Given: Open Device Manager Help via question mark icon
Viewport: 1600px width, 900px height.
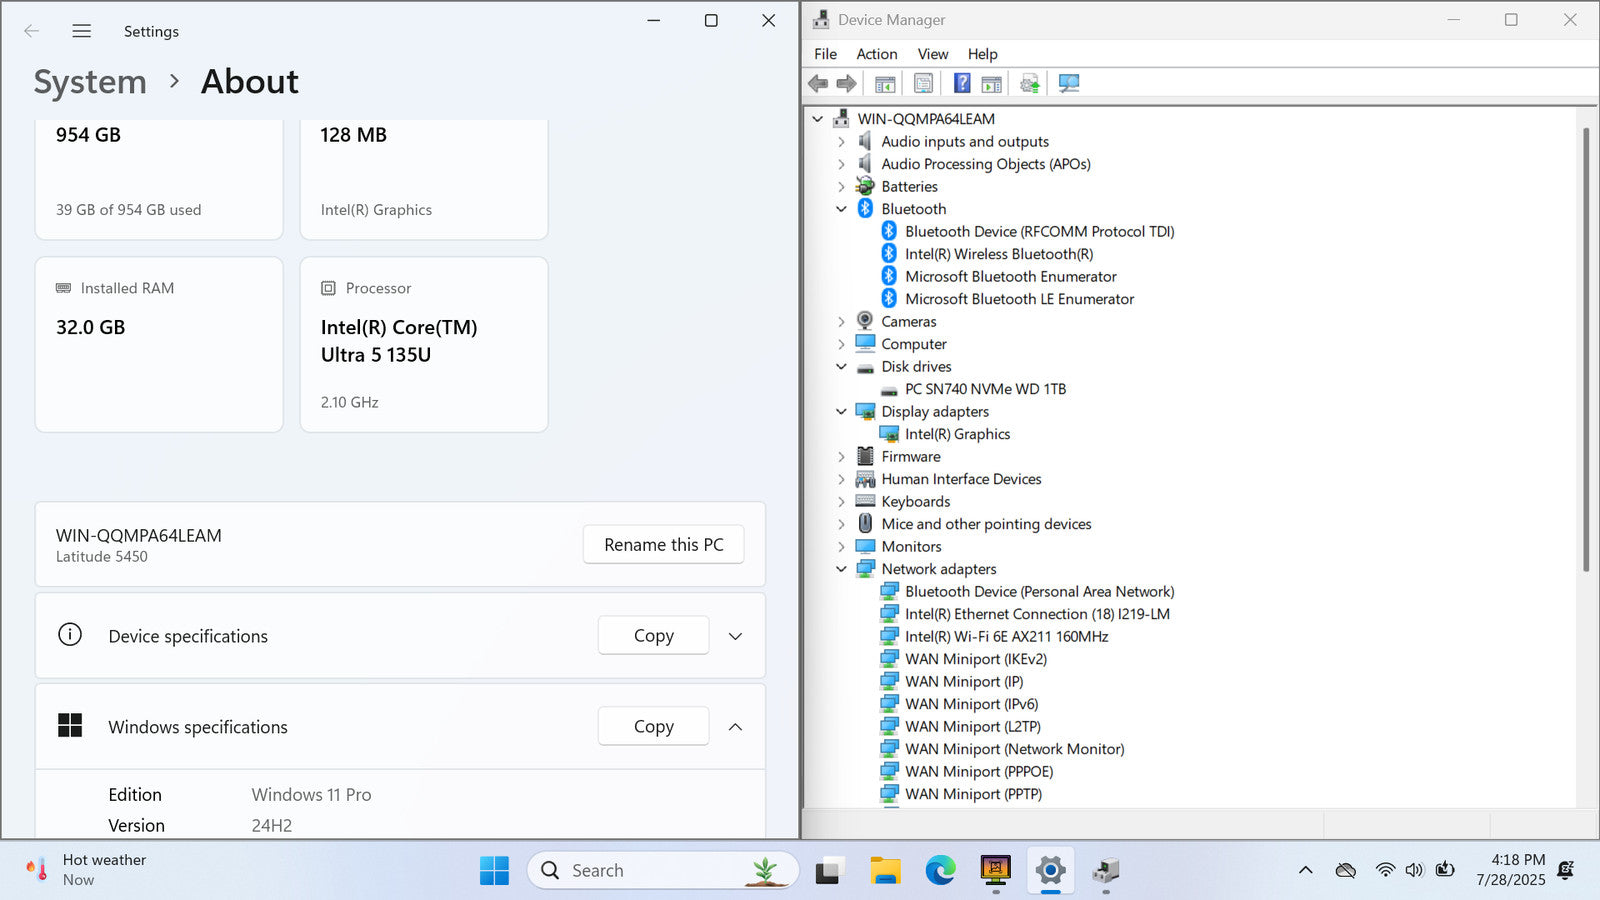Looking at the screenshot, I should pos(961,84).
